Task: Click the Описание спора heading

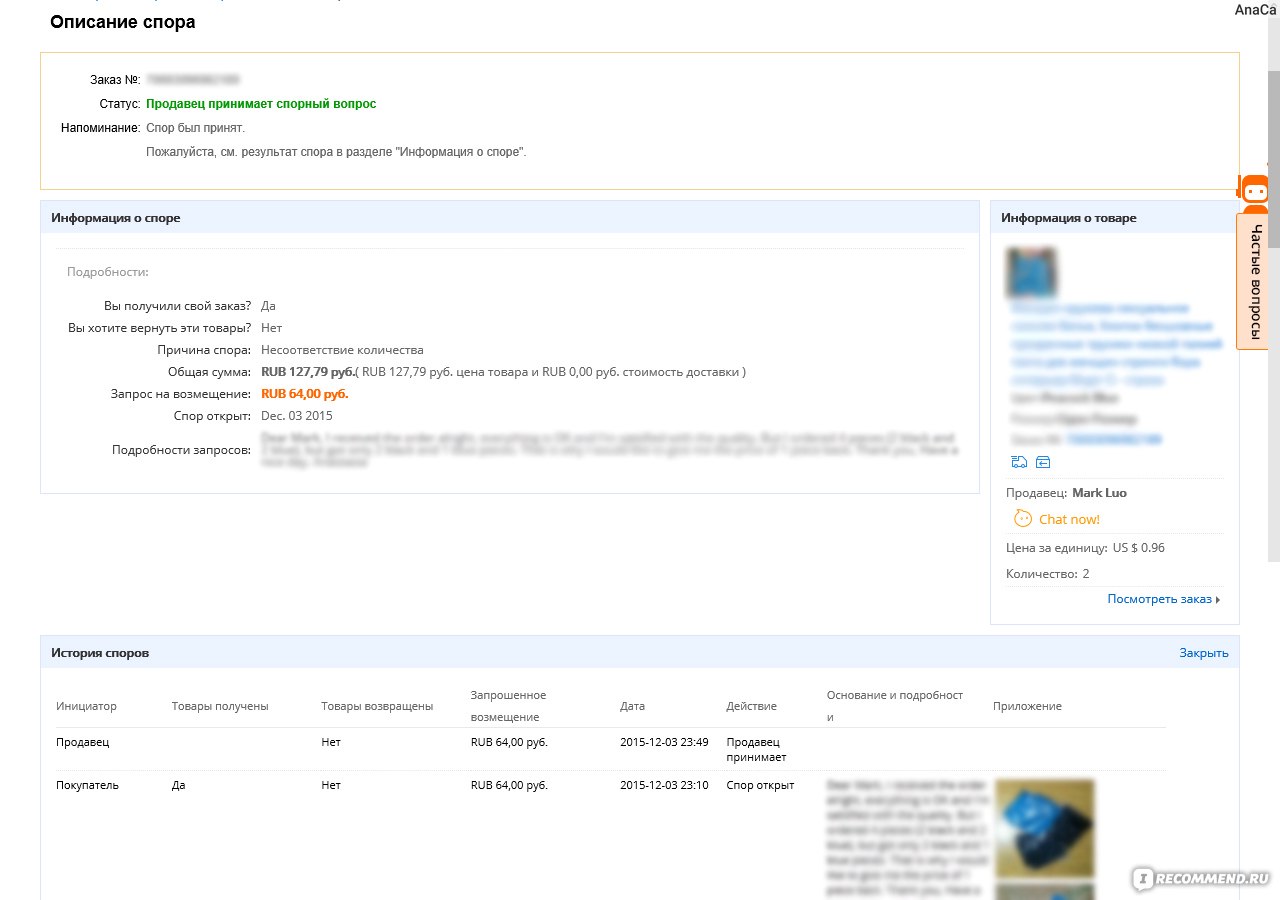Action: [x=123, y=22]
